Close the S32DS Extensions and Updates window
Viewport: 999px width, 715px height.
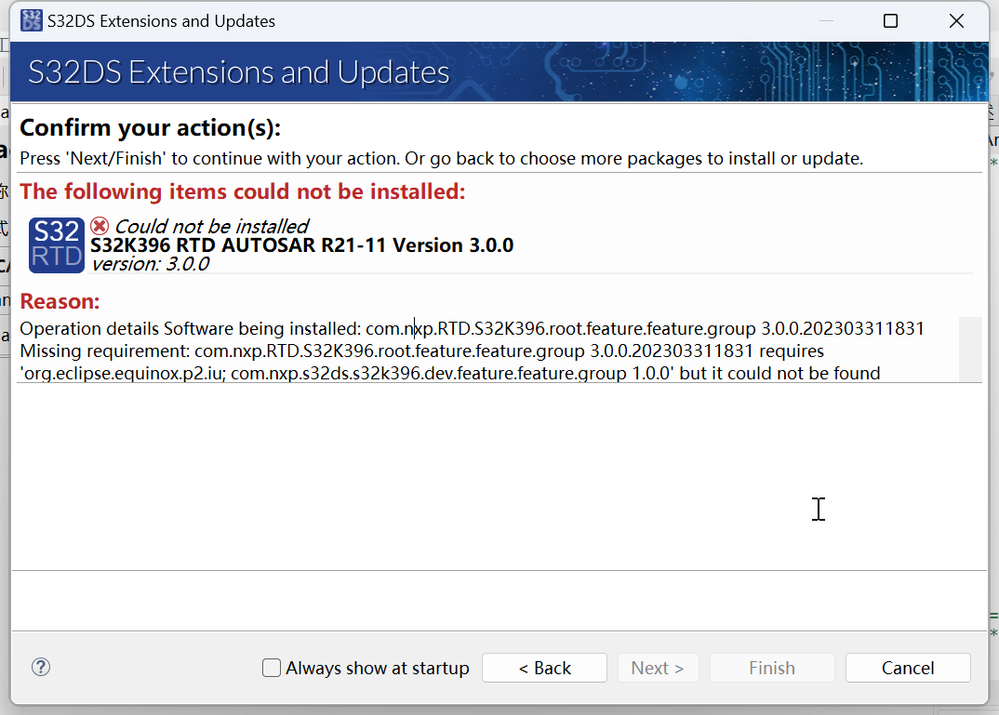[x=956, y=21]
